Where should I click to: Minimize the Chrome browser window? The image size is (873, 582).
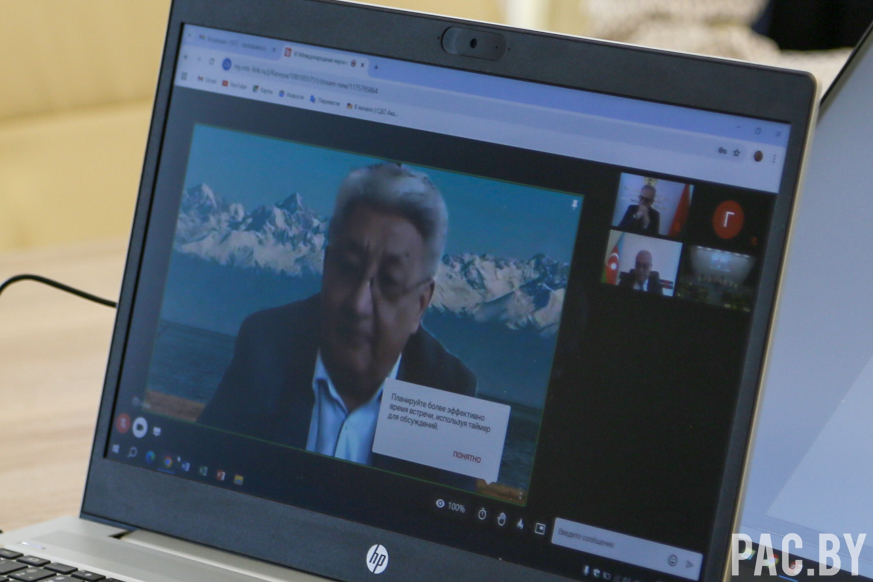(739, 127)
